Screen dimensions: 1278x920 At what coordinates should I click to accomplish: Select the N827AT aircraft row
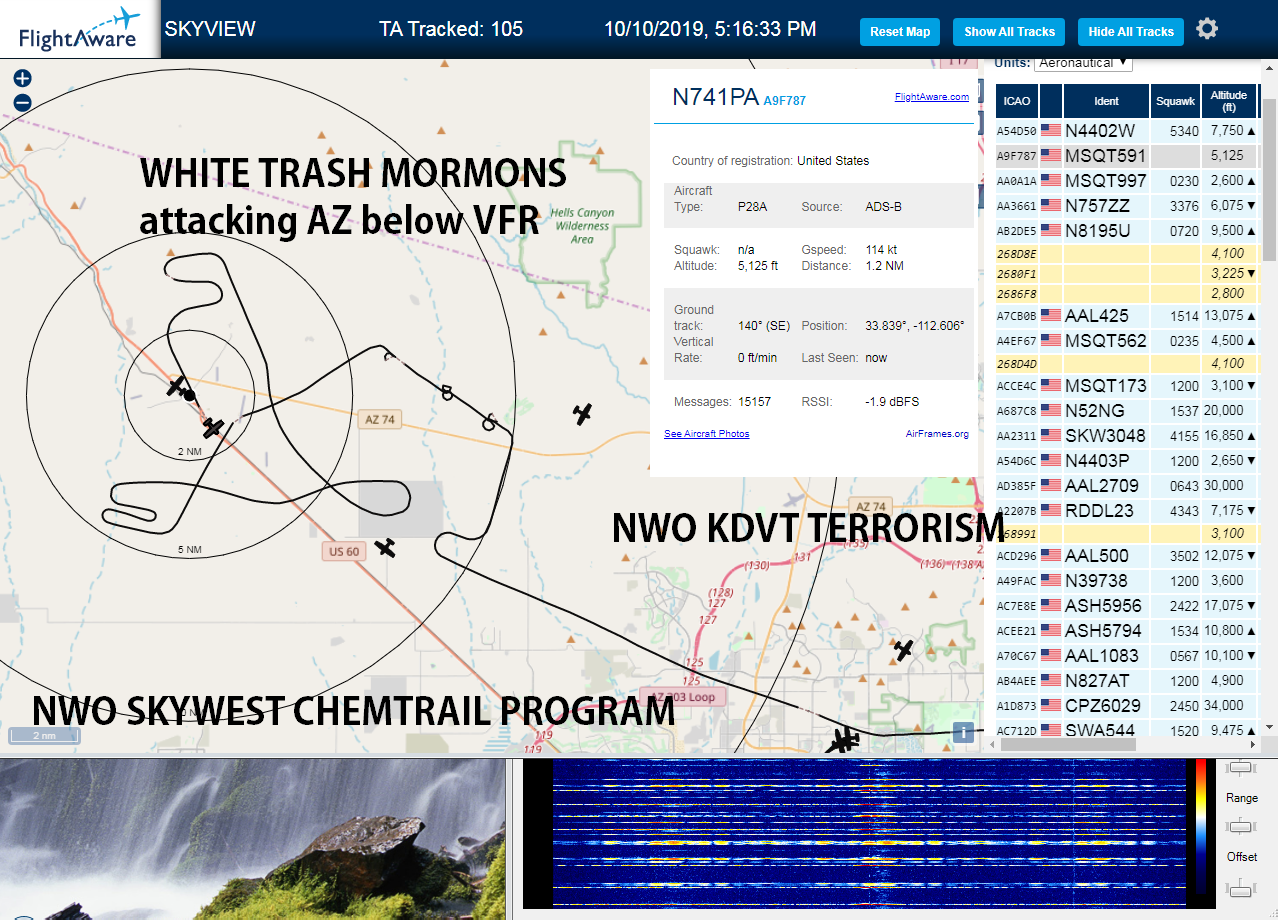point(1126,681)
